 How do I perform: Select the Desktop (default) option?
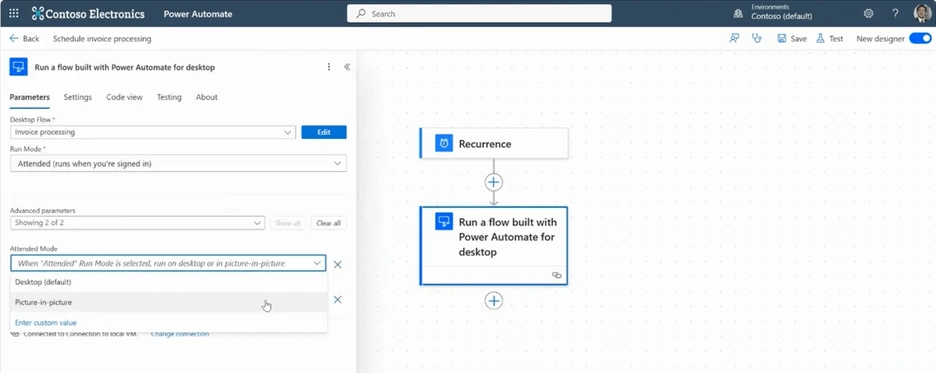pyautogui.click(x=168, y=282)
